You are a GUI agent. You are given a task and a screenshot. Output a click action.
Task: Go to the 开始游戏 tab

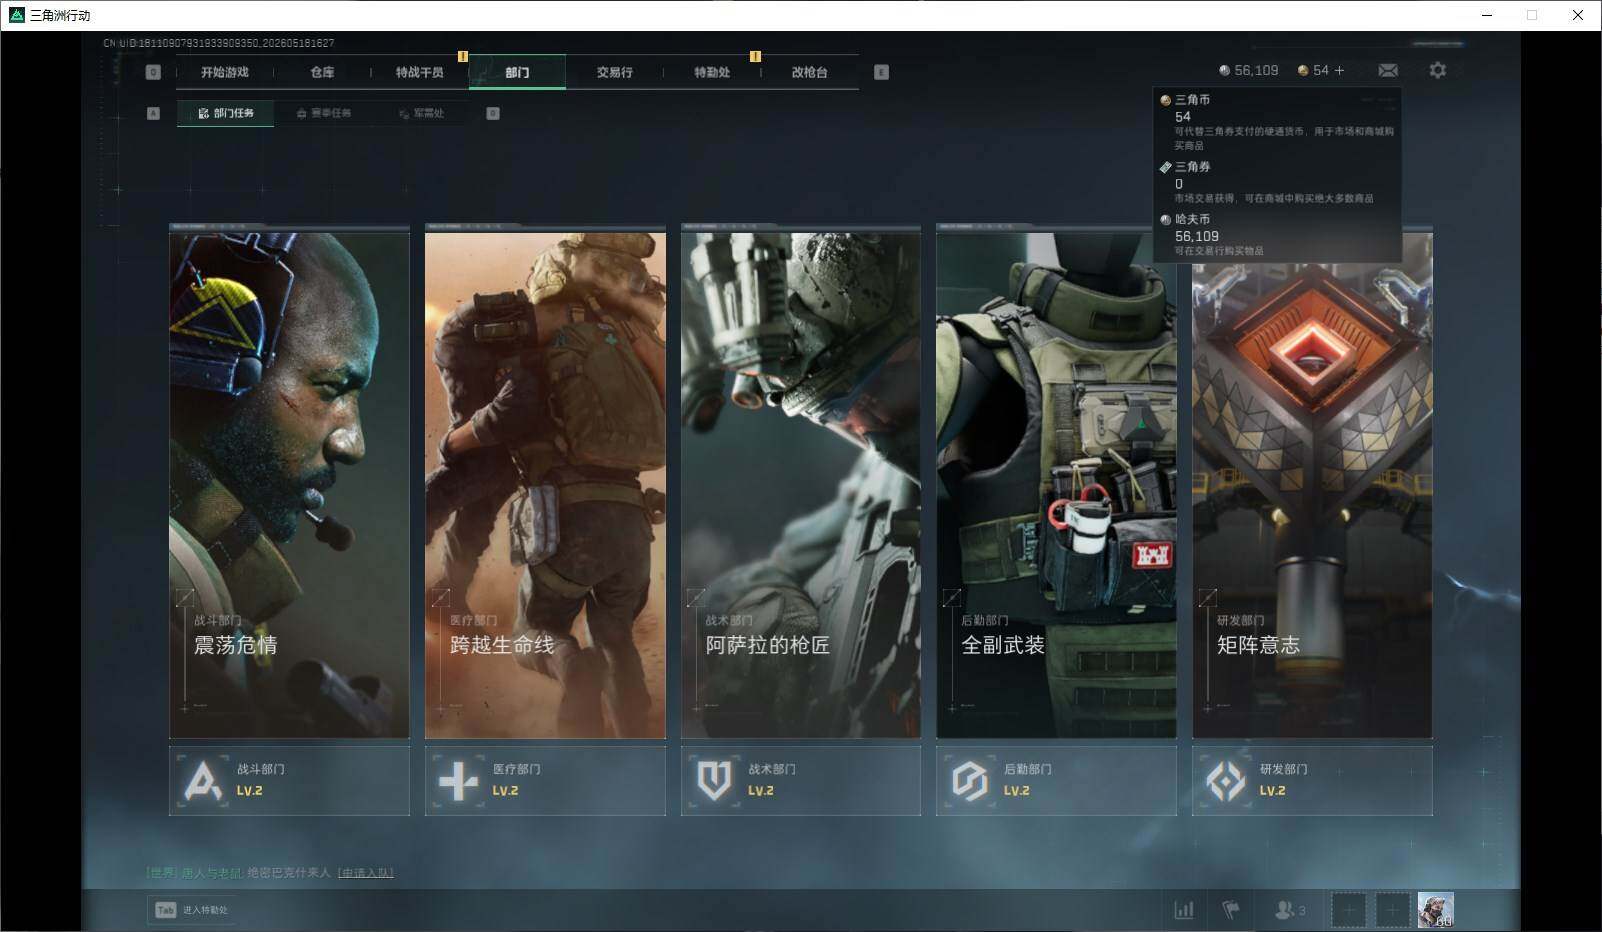(225, 72)
